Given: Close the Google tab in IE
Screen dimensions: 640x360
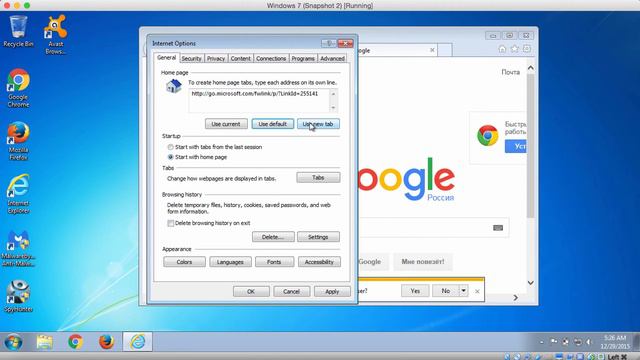Looking at the screenshot, I should click(432, 50).
